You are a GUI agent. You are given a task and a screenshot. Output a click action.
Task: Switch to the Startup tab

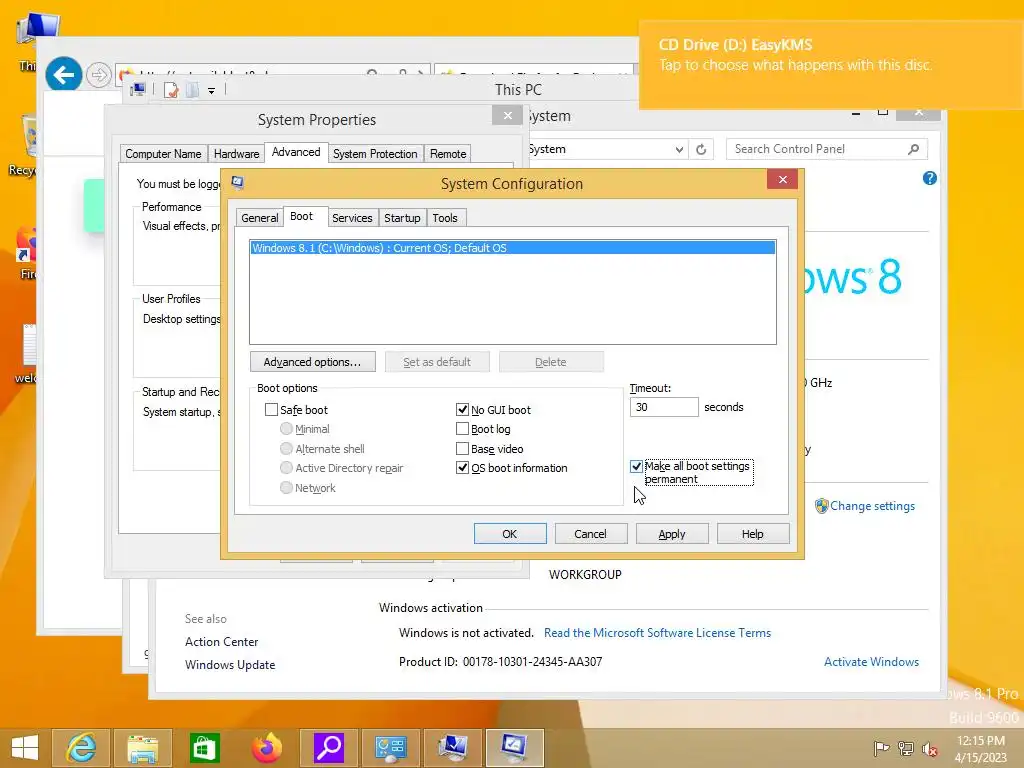402,218
